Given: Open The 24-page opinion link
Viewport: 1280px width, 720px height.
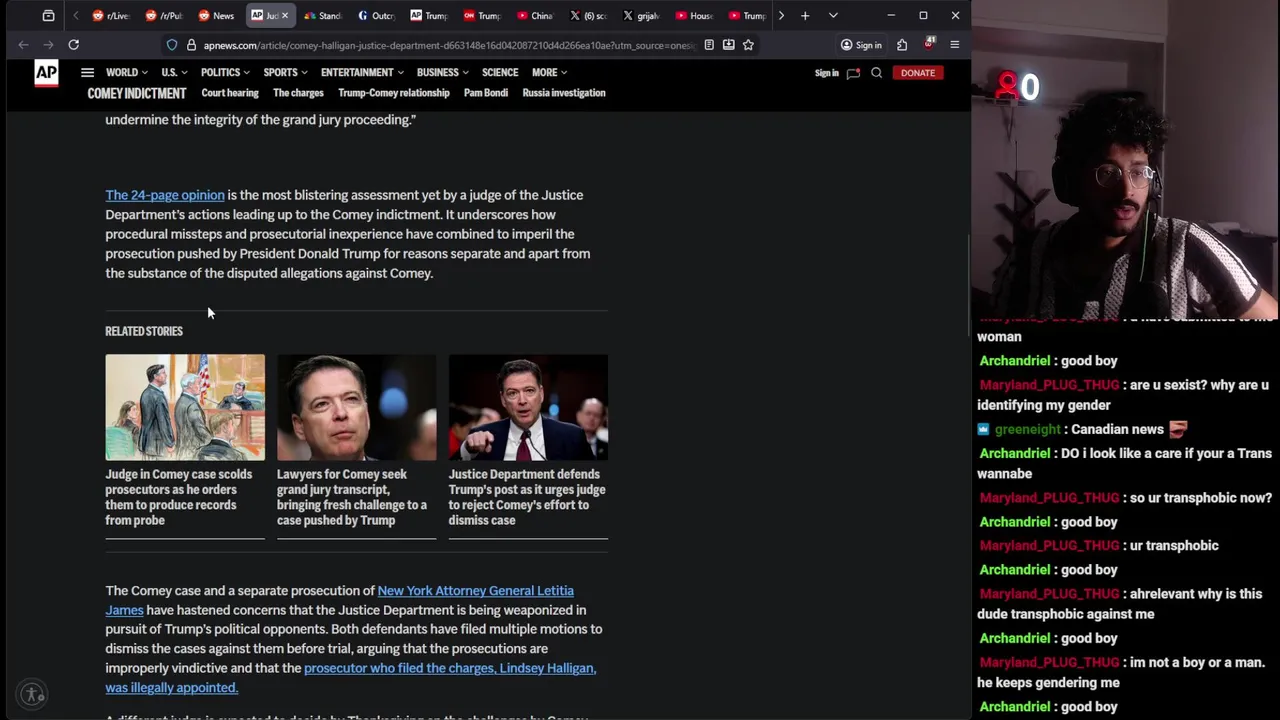Looking at the screenshot, I should click(x=165, y=195).
